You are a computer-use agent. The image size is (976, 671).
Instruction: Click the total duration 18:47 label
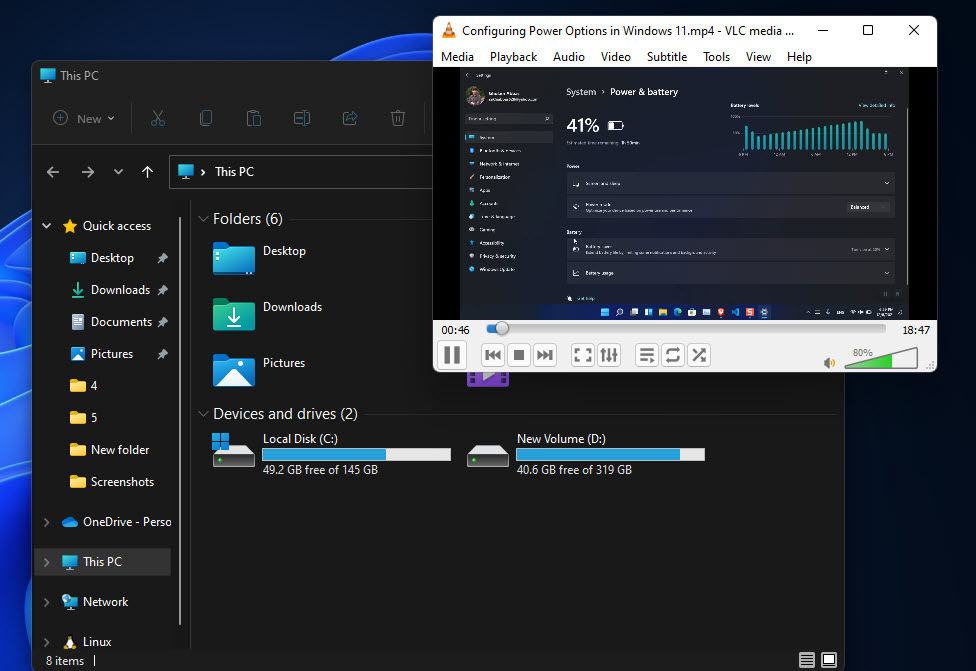tap(916, 330)
